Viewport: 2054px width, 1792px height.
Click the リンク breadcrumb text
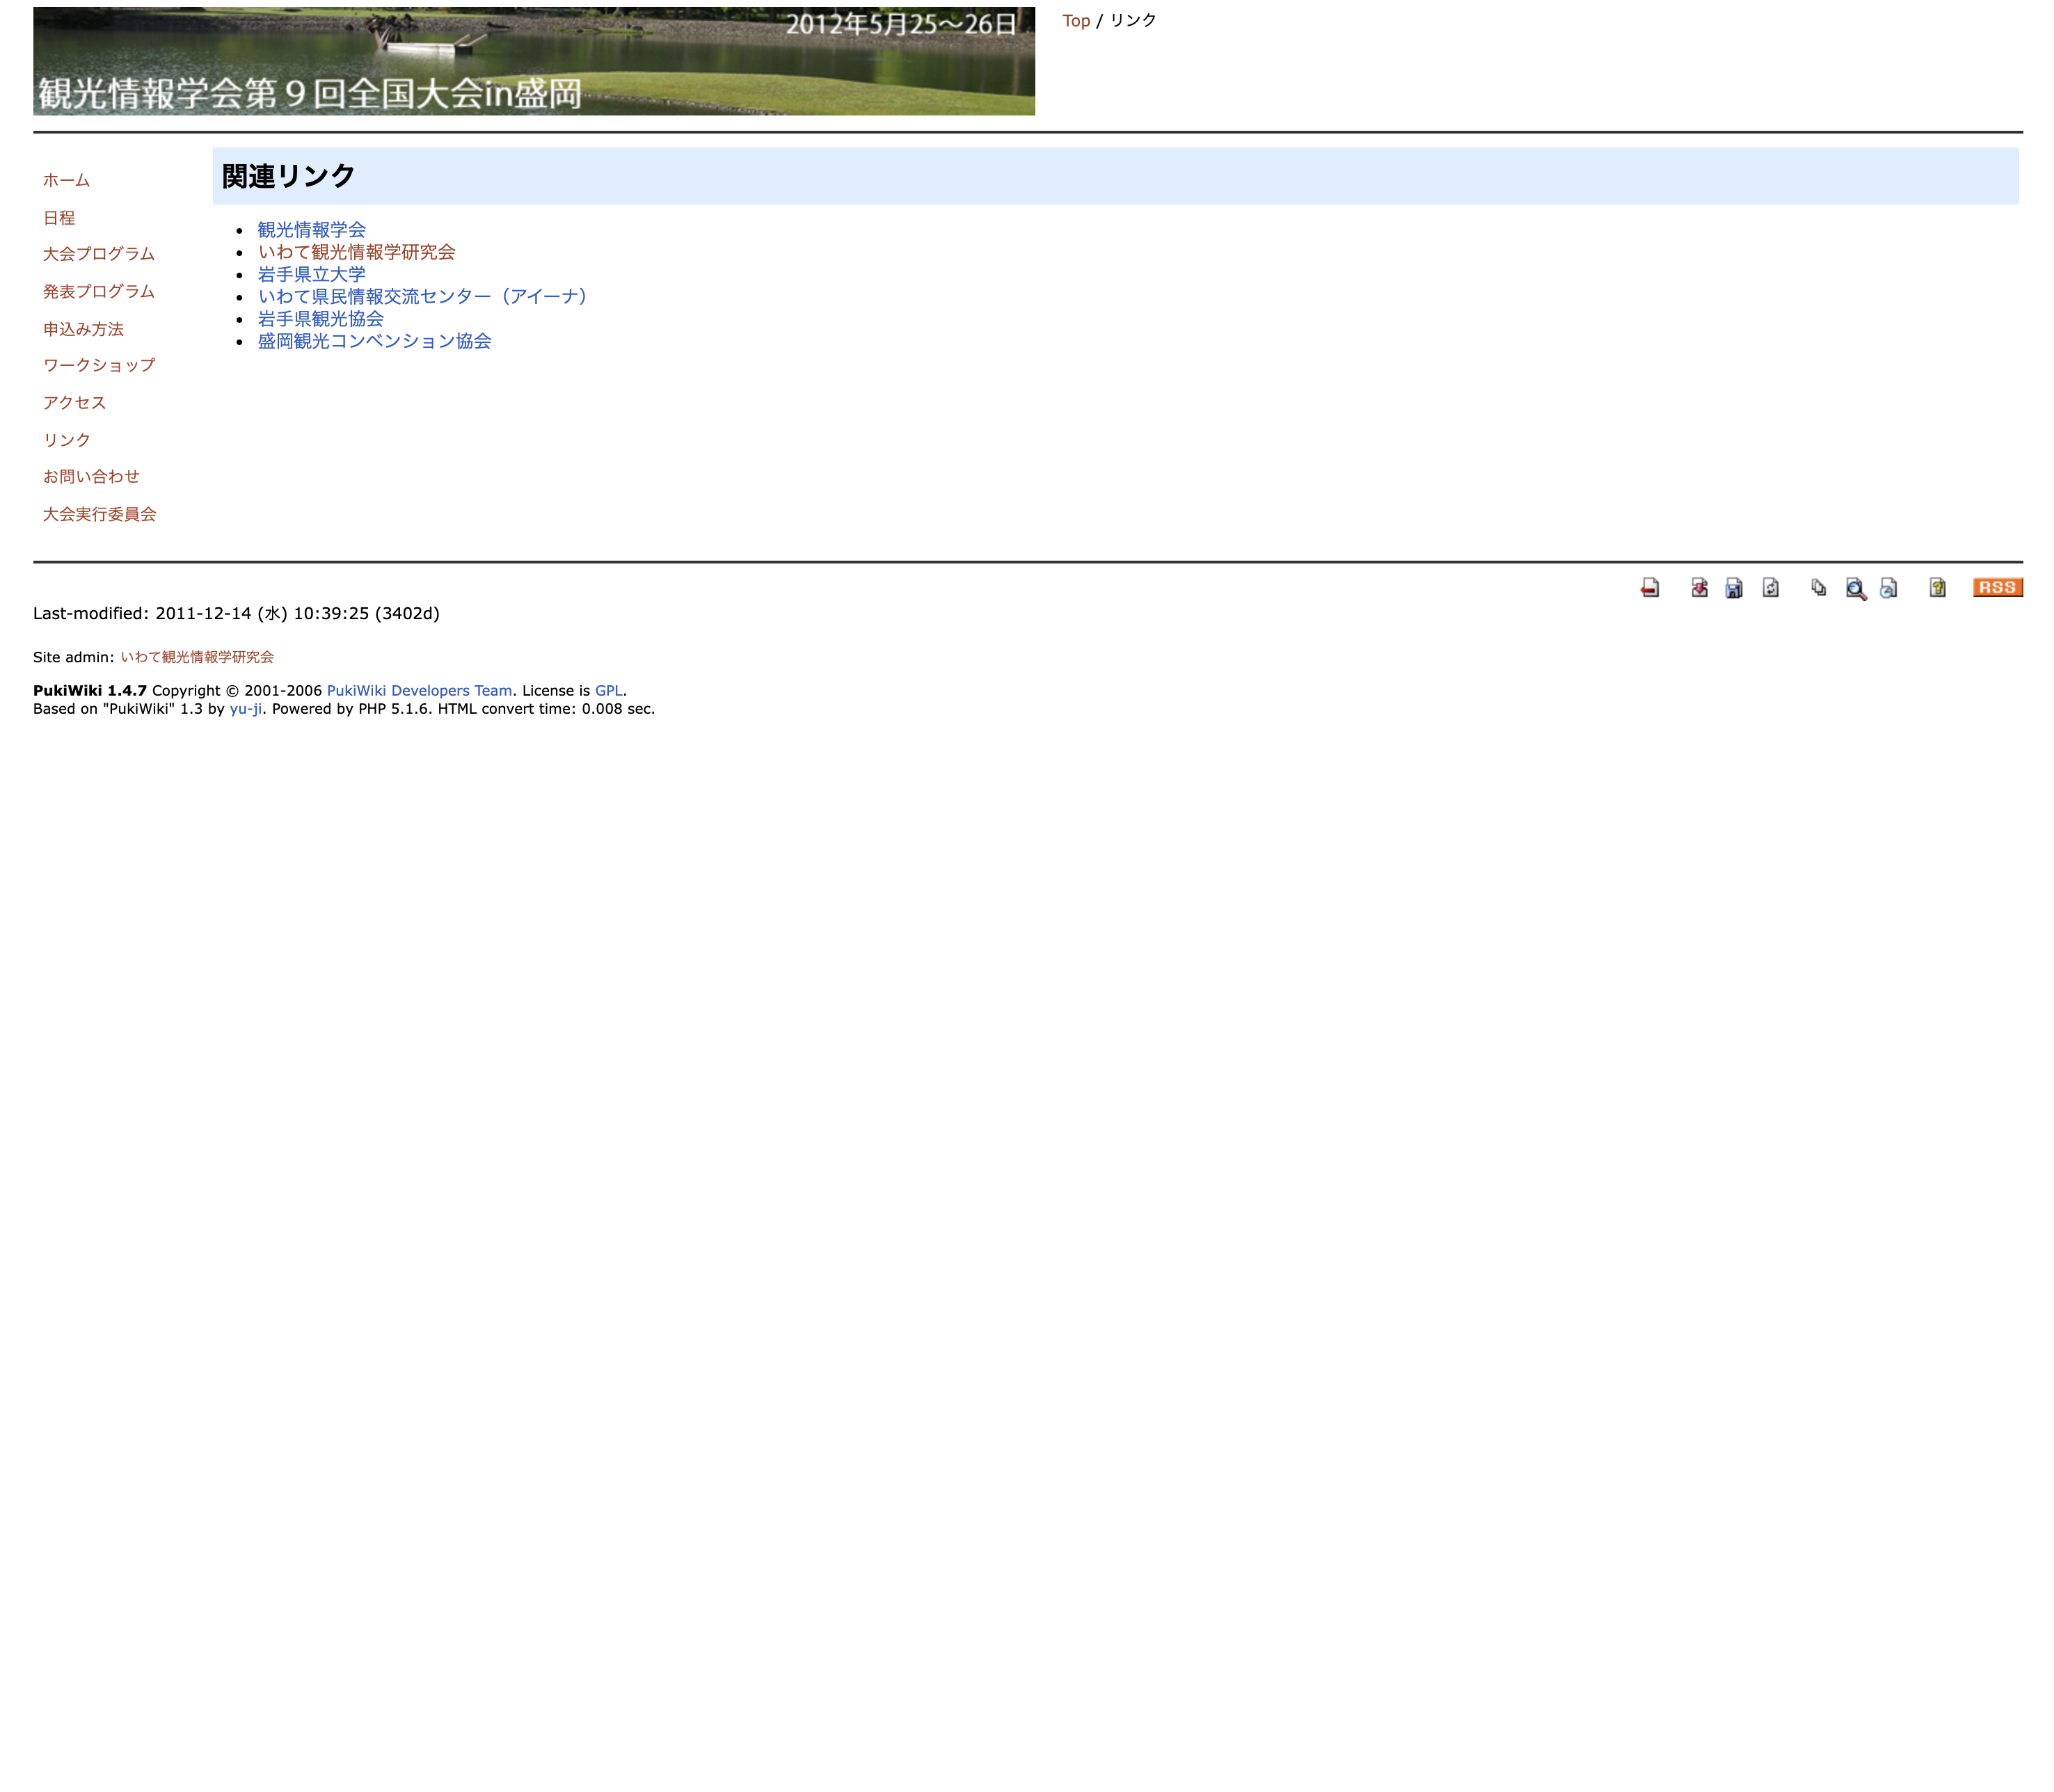1133,21
